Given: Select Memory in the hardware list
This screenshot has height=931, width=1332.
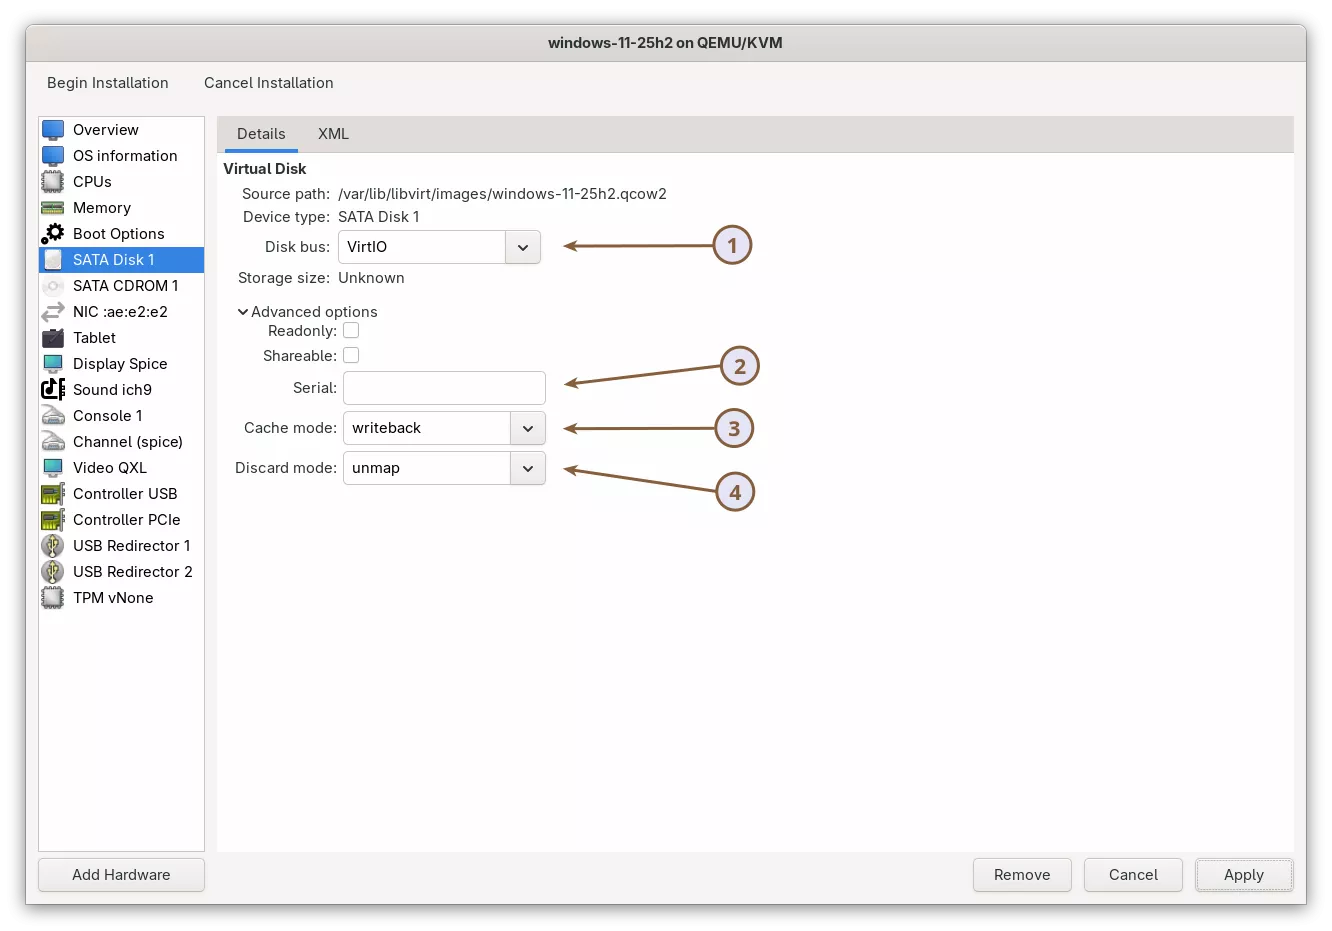Looking at the screenshot, I should (x=121, y=208).
